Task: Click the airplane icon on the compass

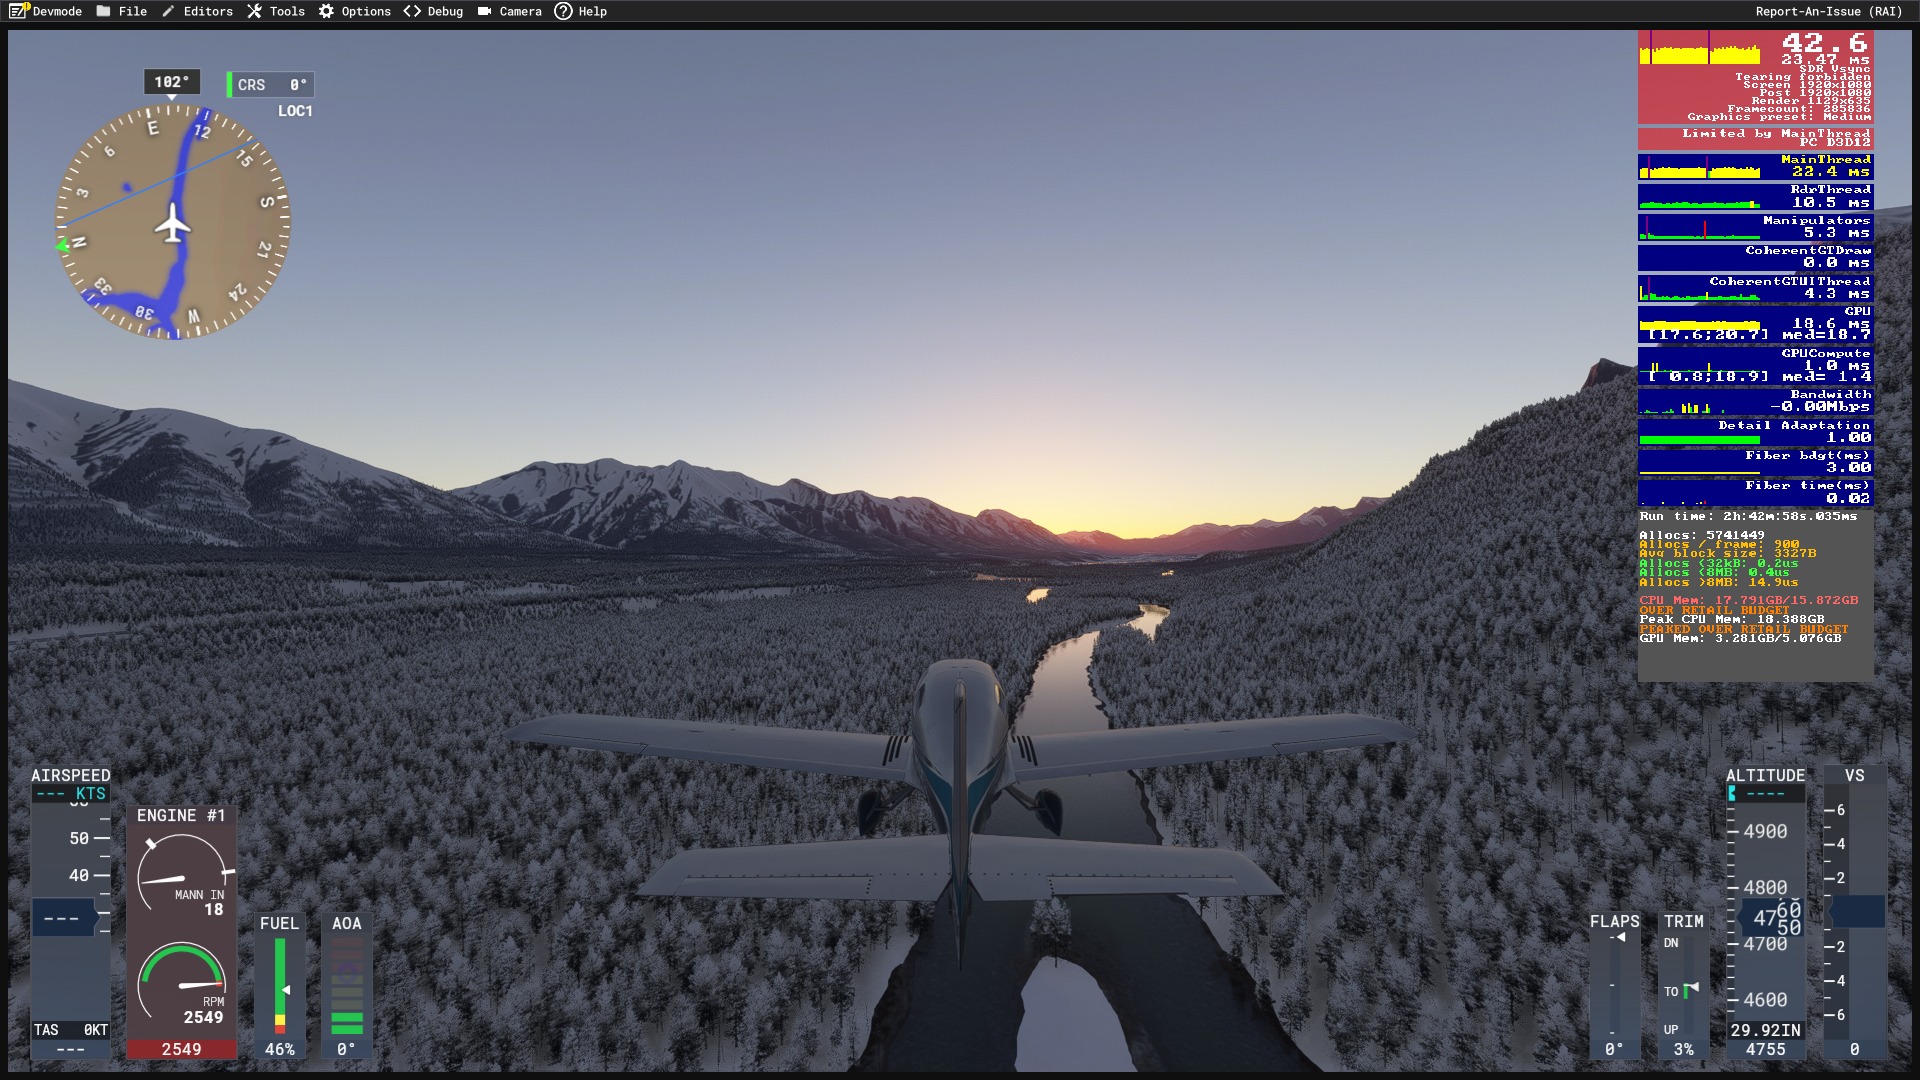Action: (174, 223)
